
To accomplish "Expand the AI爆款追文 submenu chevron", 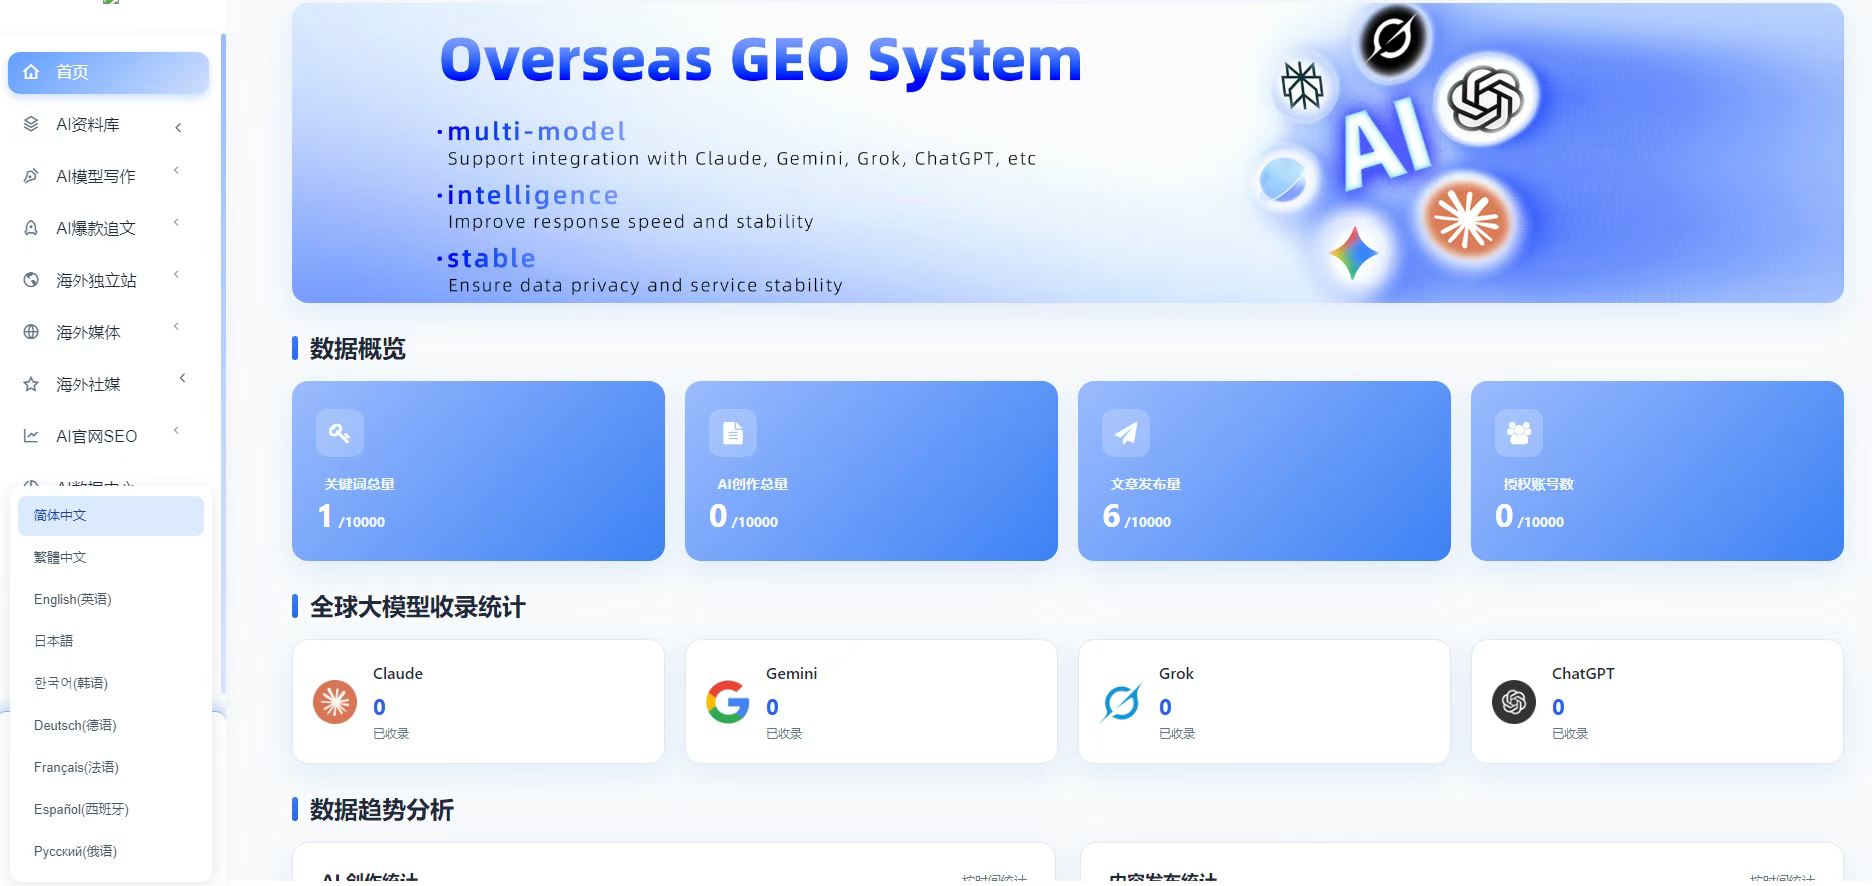I will 176,222.
